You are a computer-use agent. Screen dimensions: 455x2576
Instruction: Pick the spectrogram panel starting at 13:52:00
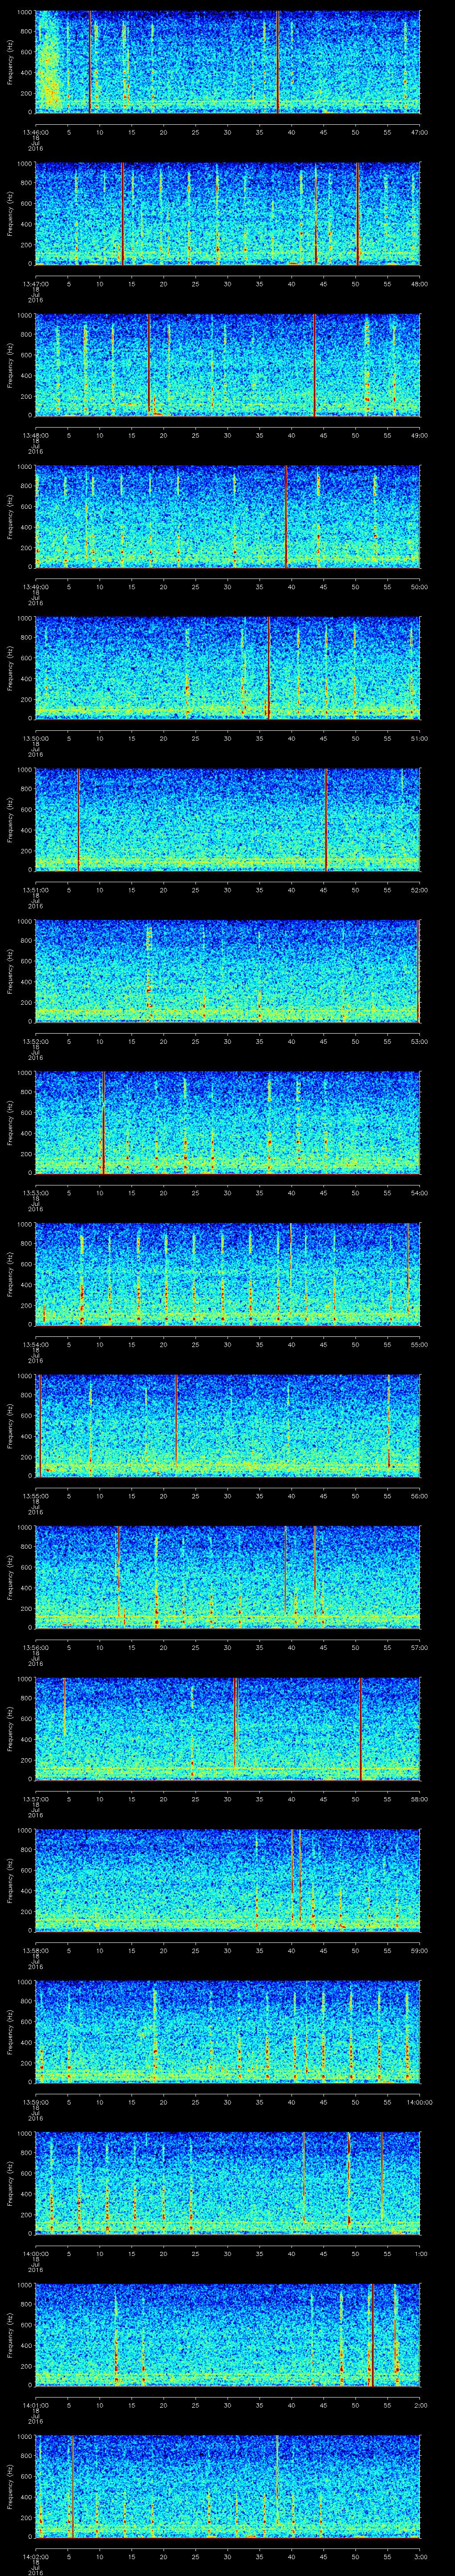pos(228,971)
